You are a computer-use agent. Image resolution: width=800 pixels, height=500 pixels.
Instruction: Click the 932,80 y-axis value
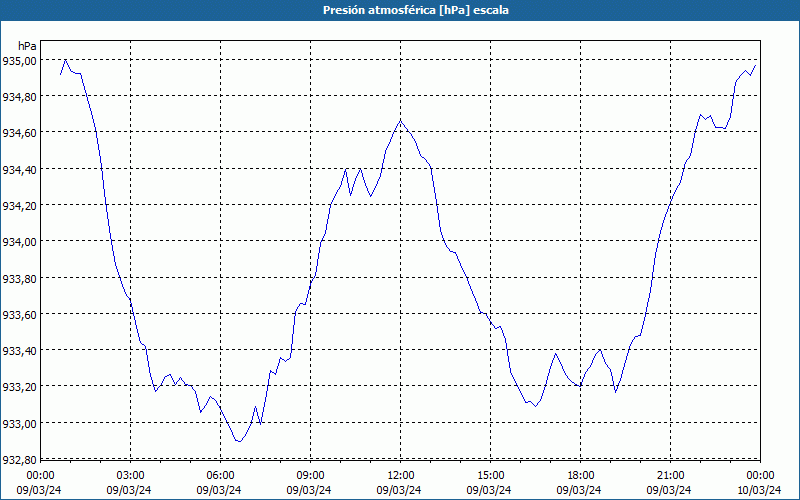(x=19, y=460)
